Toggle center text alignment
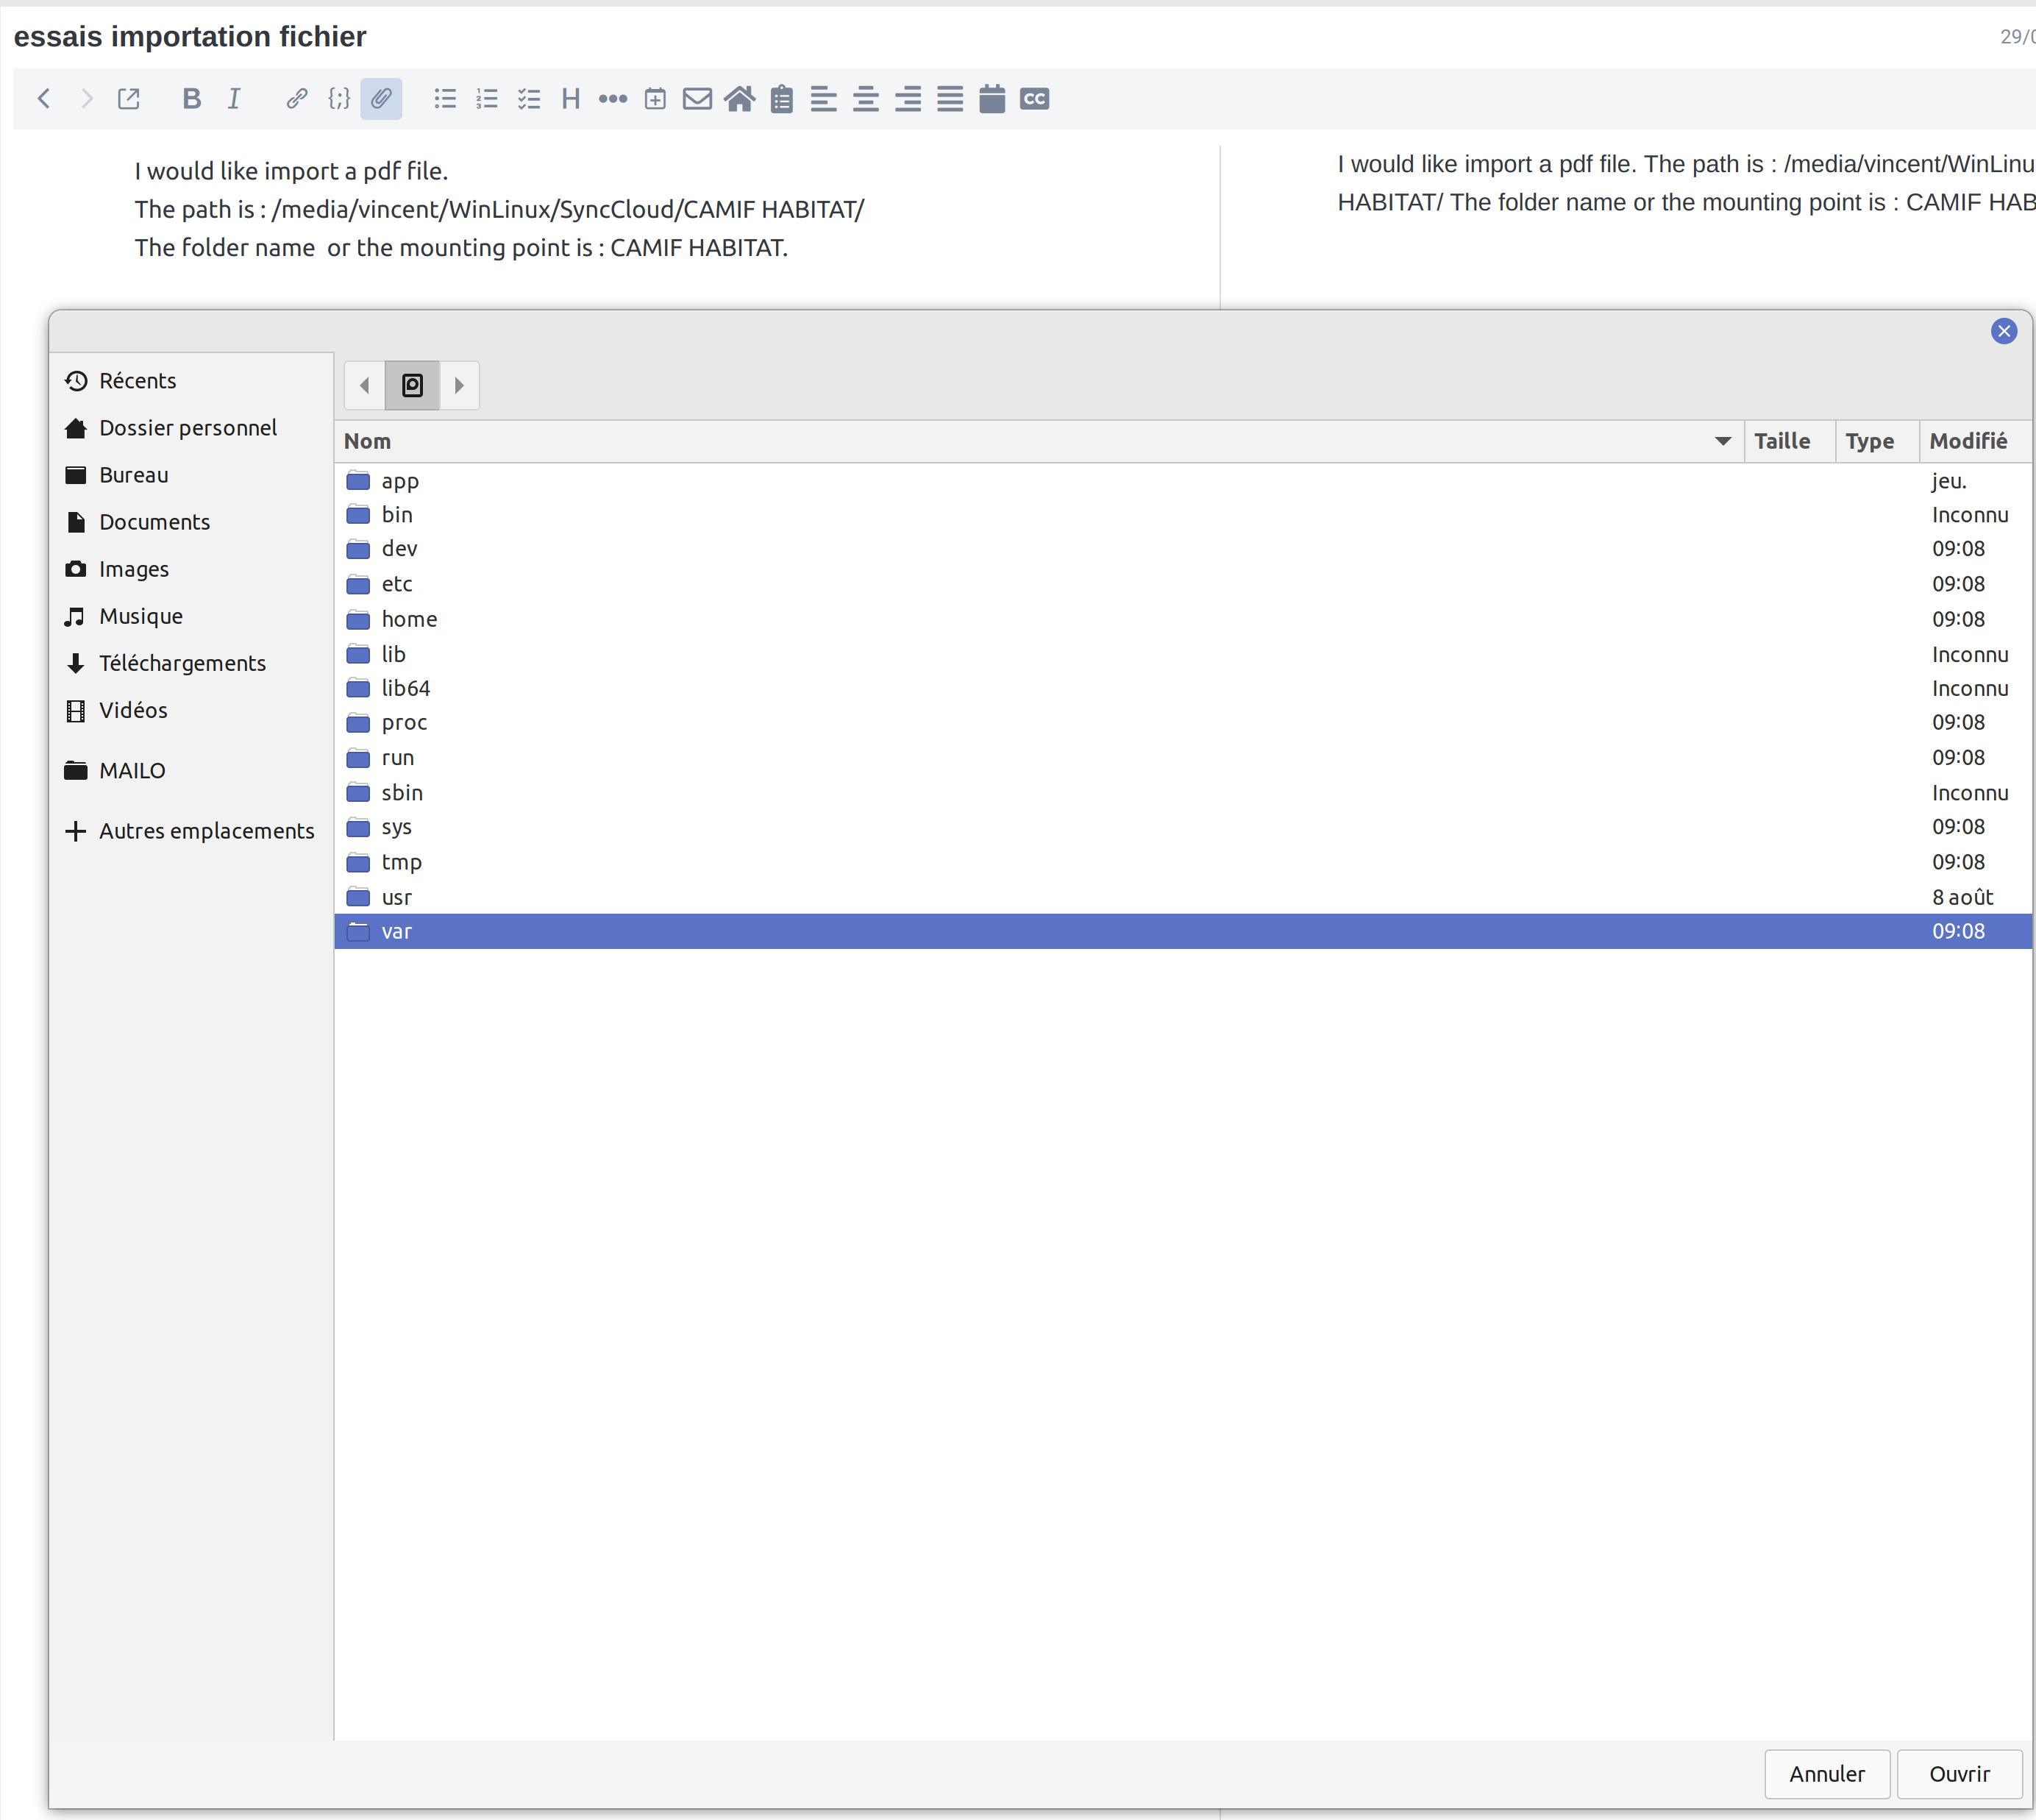 coord(865,98)
